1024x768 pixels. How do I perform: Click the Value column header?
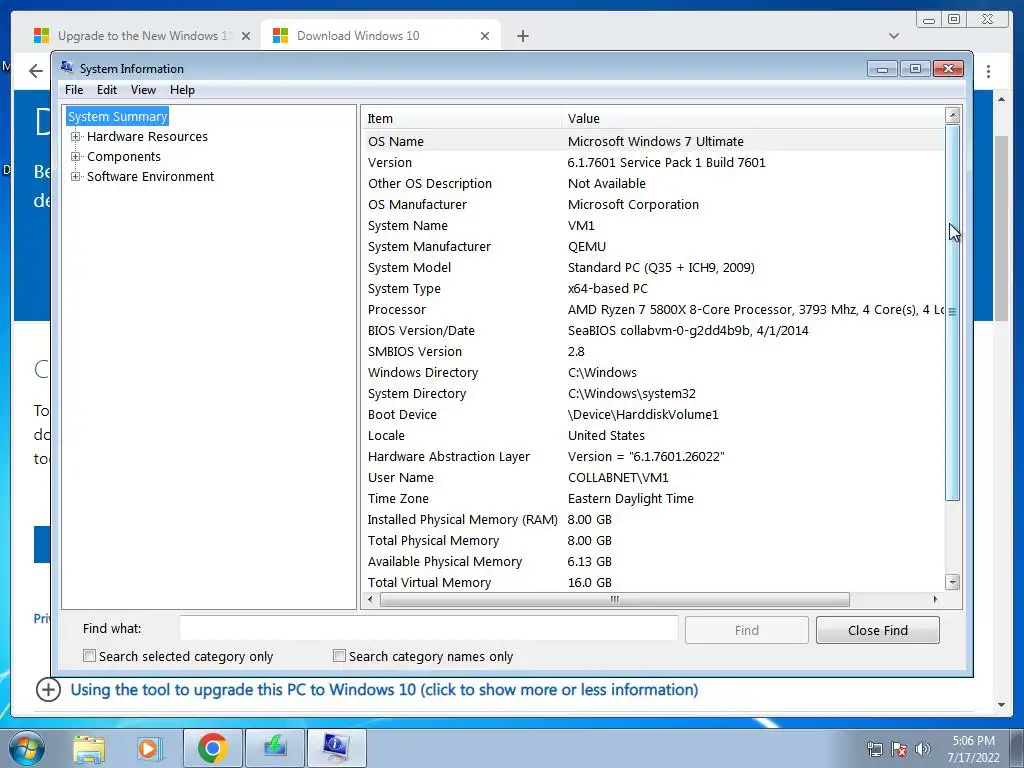752,118
